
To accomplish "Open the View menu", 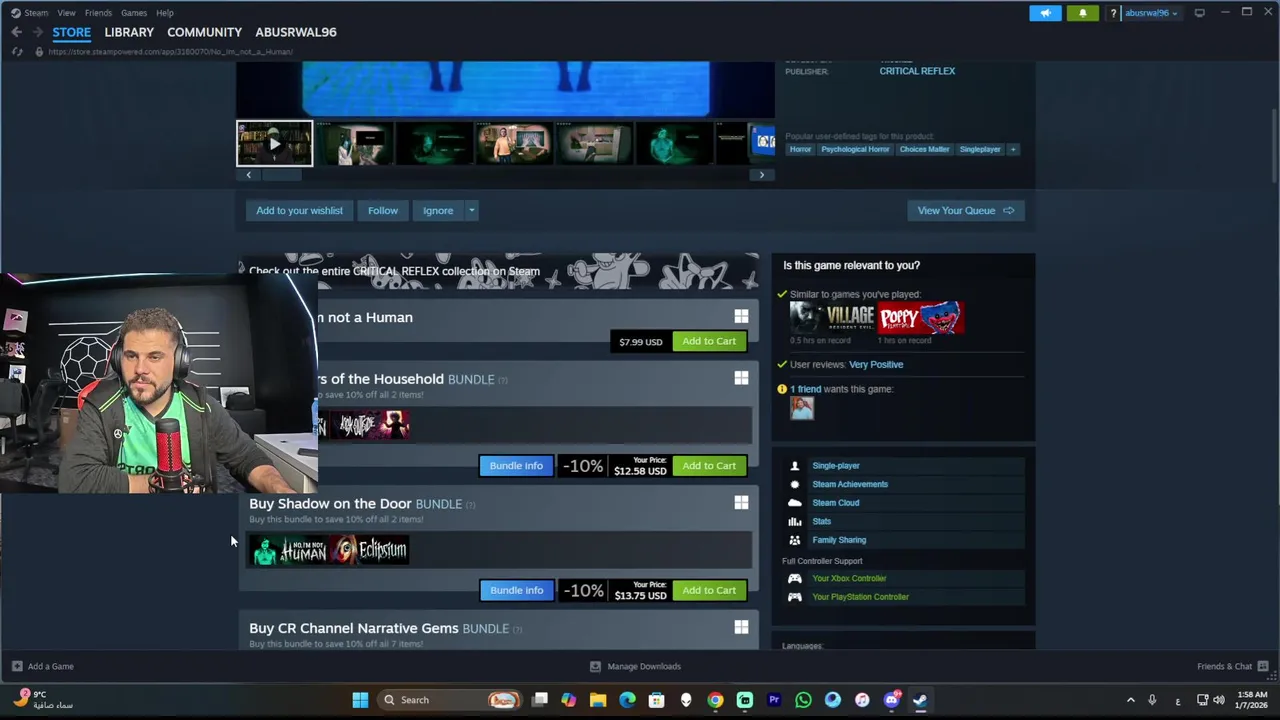I will 66,13.
